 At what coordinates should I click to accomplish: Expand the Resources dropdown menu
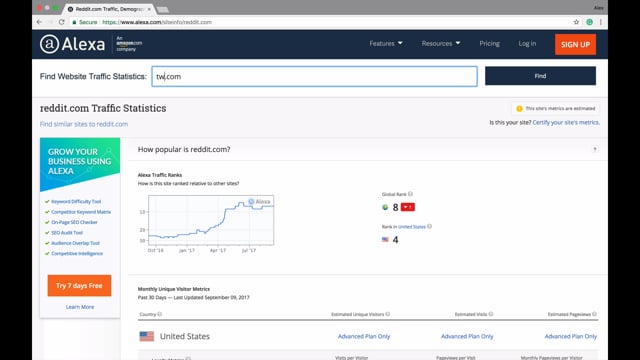(441, 43)
